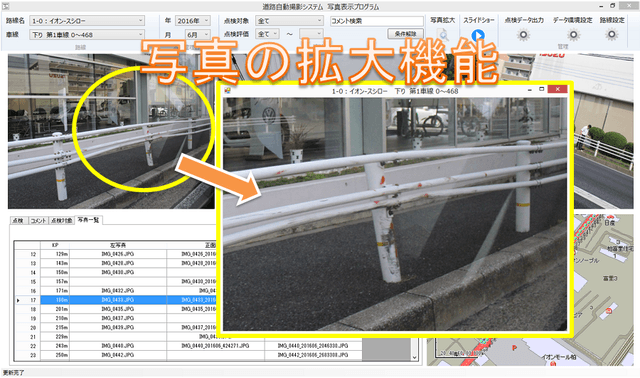
Task: Open 点検データ出力 gear icon
Action: pyautogui.click(x=523, y=35)
